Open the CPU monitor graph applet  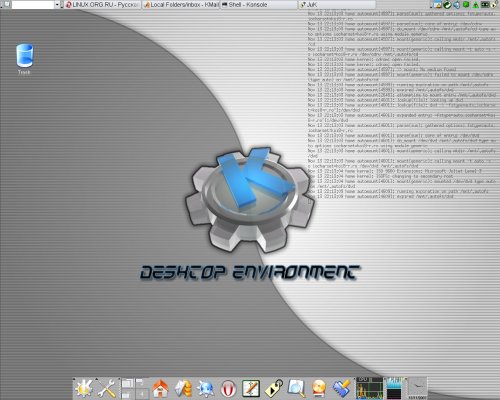(370, 388)
